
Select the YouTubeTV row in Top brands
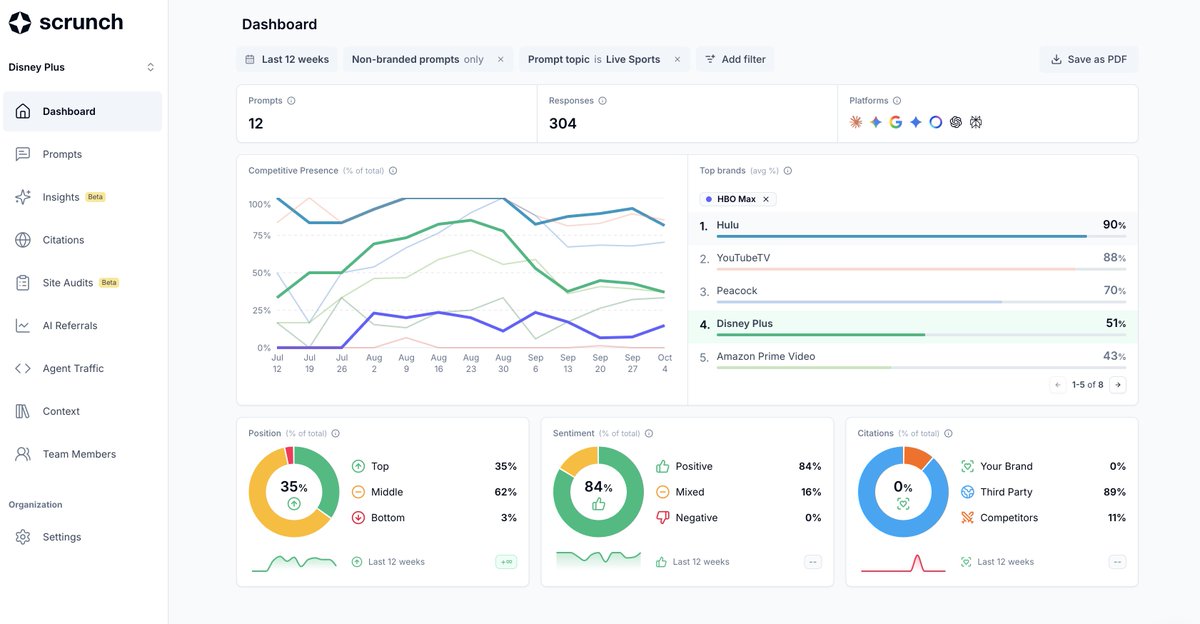pos(913,260)
